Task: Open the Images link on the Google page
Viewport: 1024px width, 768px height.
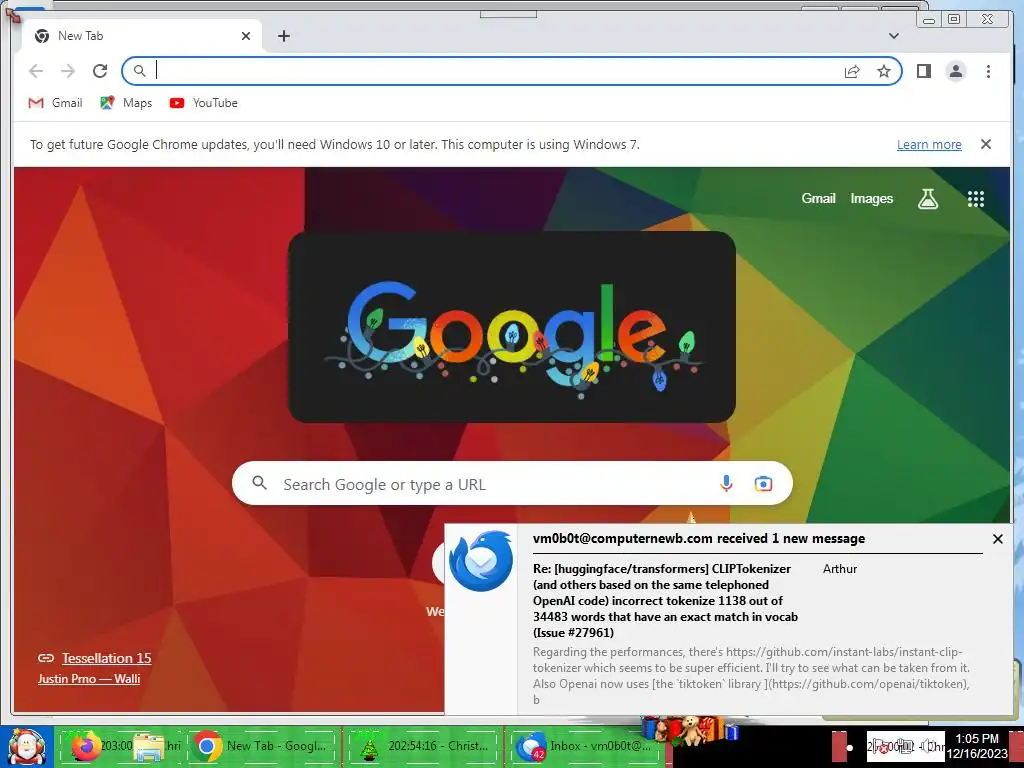Action: tap(871, 199)
